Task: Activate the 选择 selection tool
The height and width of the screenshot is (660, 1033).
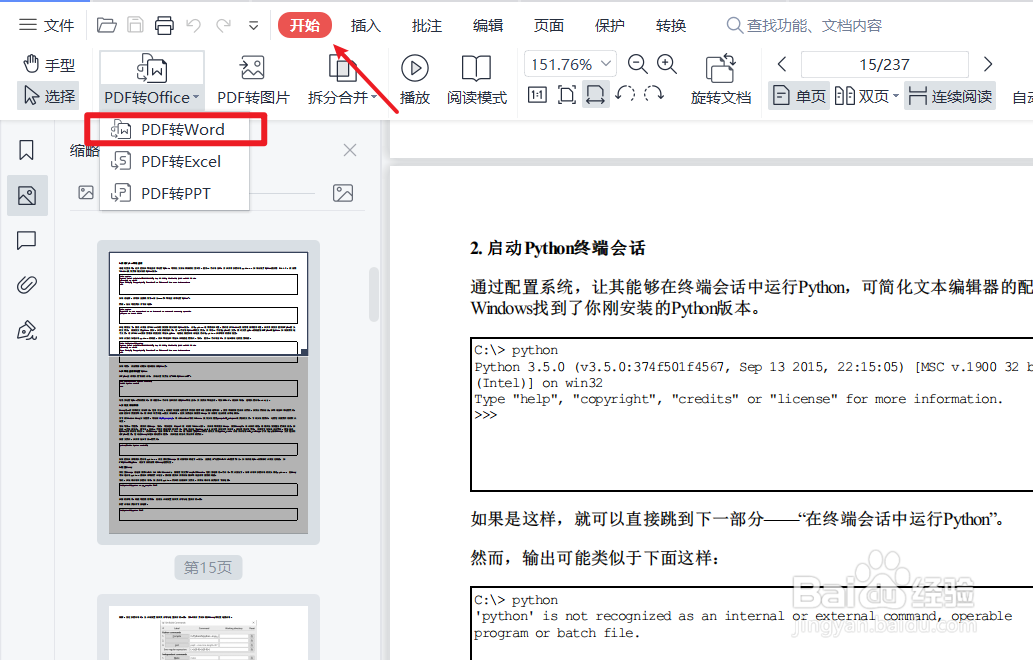Action: 49,96
